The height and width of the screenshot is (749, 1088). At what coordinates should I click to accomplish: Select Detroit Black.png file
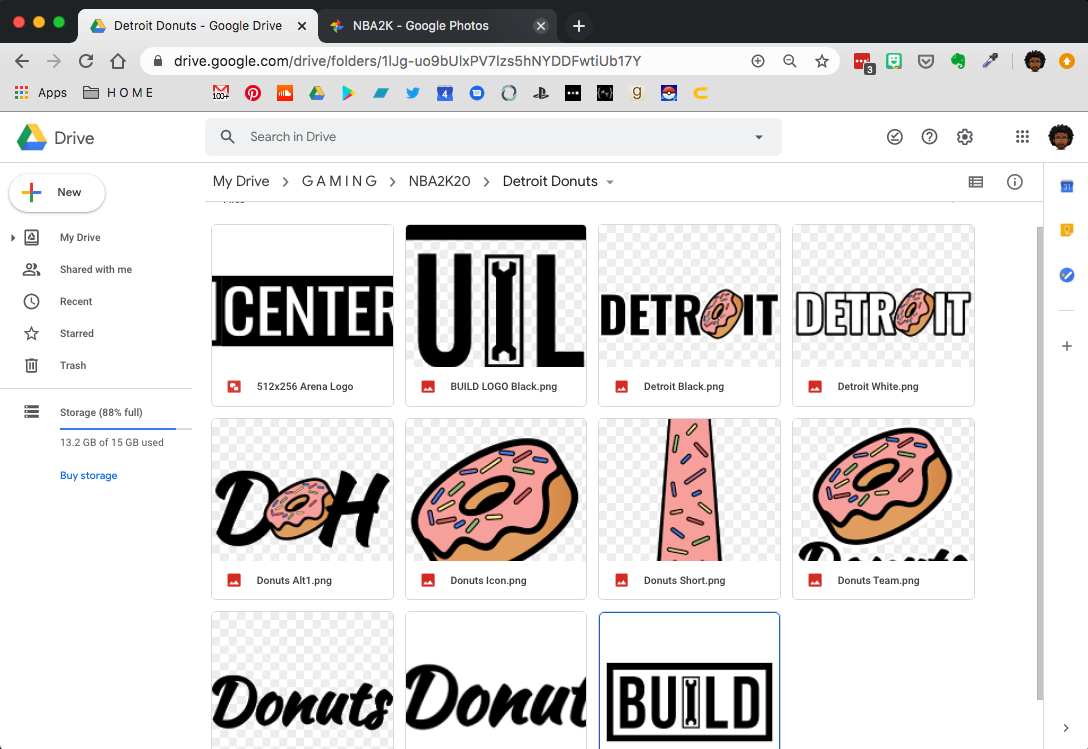(x=689, y=315)
